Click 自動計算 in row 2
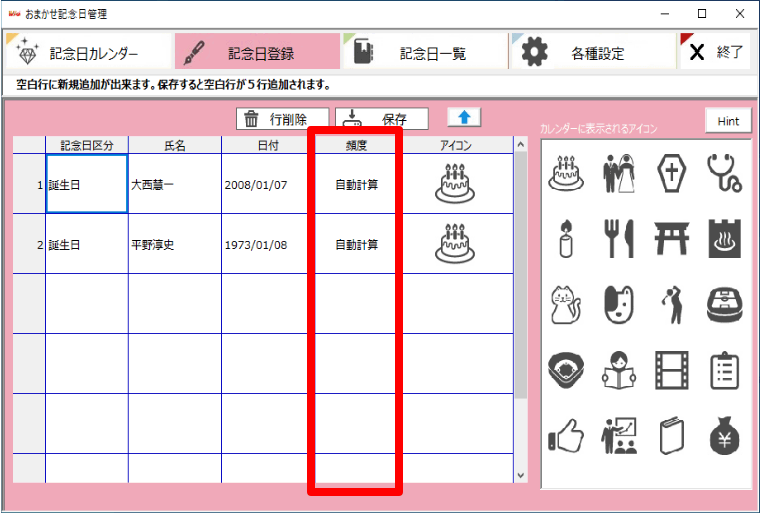The height and width of the screenshot is (514, 760). pyautogui.click(x=357, y=245)
